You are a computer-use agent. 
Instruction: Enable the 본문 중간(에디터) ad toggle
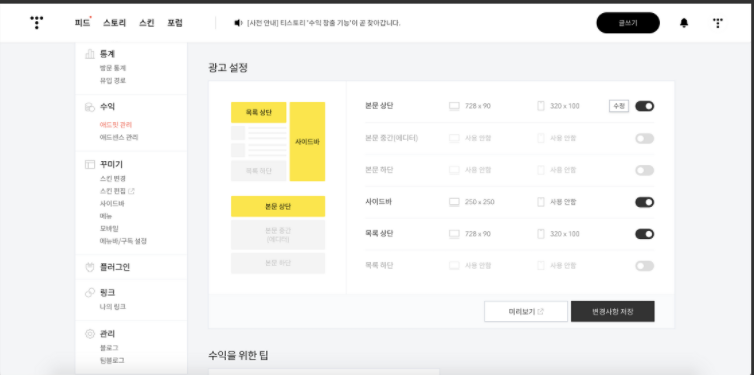click(x=644, y=138)
